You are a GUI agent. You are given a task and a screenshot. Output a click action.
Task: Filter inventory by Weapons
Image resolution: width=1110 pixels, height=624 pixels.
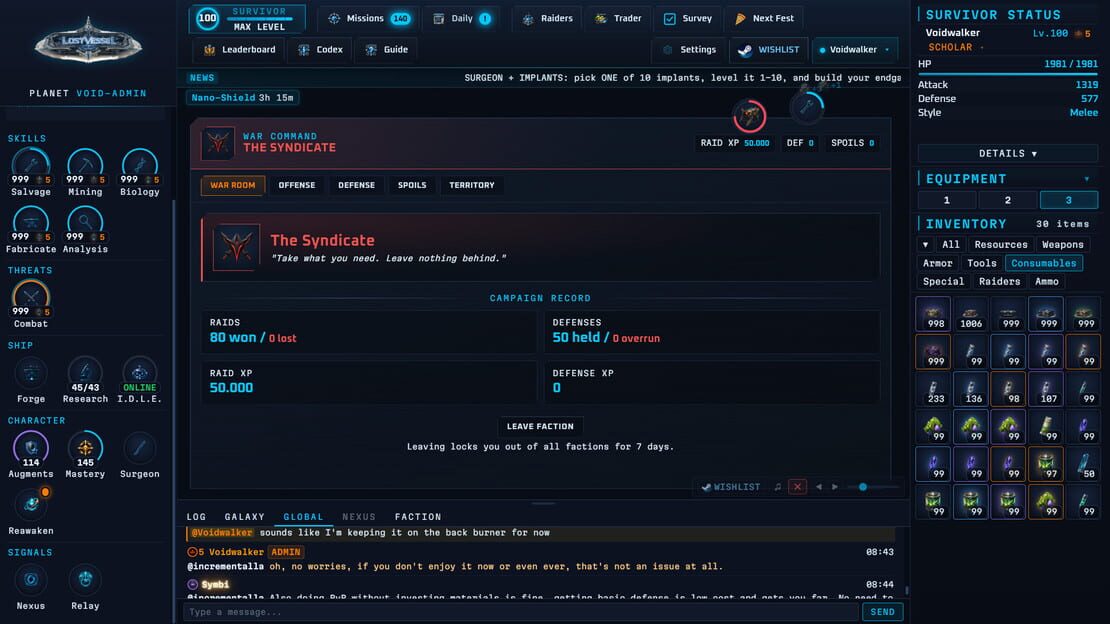[x=1063, y=245]
